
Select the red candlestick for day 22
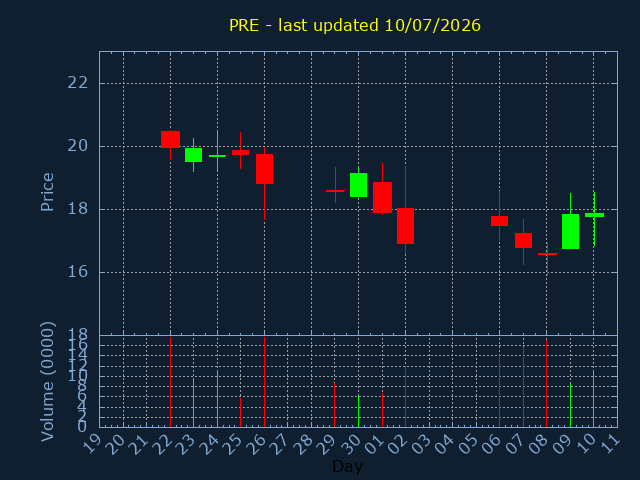[171, 140]
